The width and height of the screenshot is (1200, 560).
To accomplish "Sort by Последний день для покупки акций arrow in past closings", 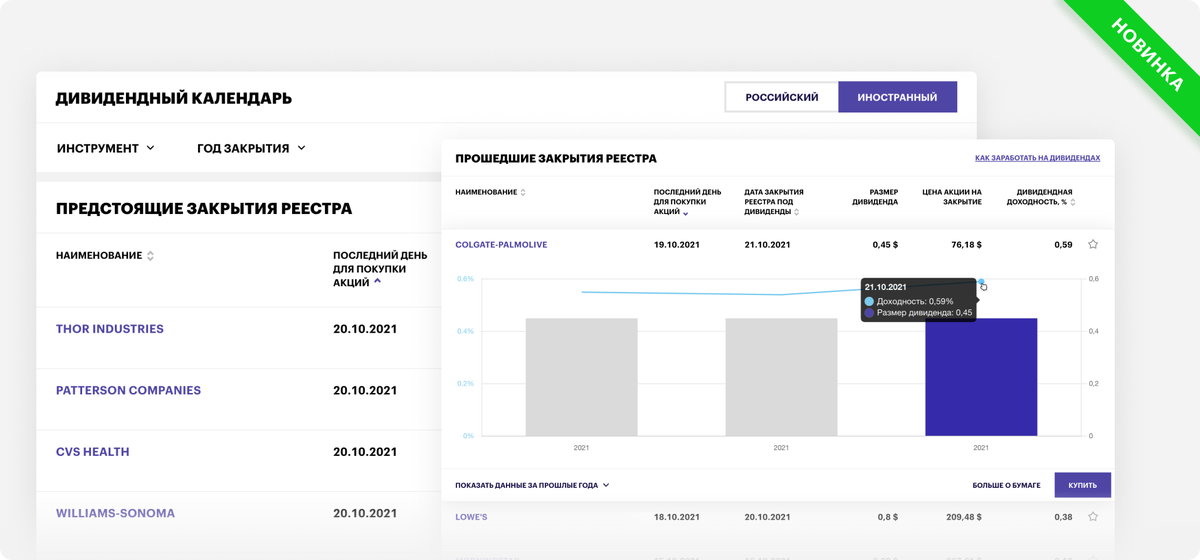I will (x=686, y=213).
